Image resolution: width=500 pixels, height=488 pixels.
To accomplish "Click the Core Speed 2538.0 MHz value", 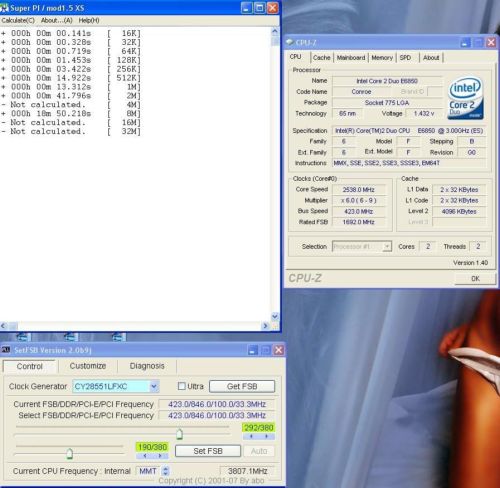I will pyautogui.click(x=358, y=190).
